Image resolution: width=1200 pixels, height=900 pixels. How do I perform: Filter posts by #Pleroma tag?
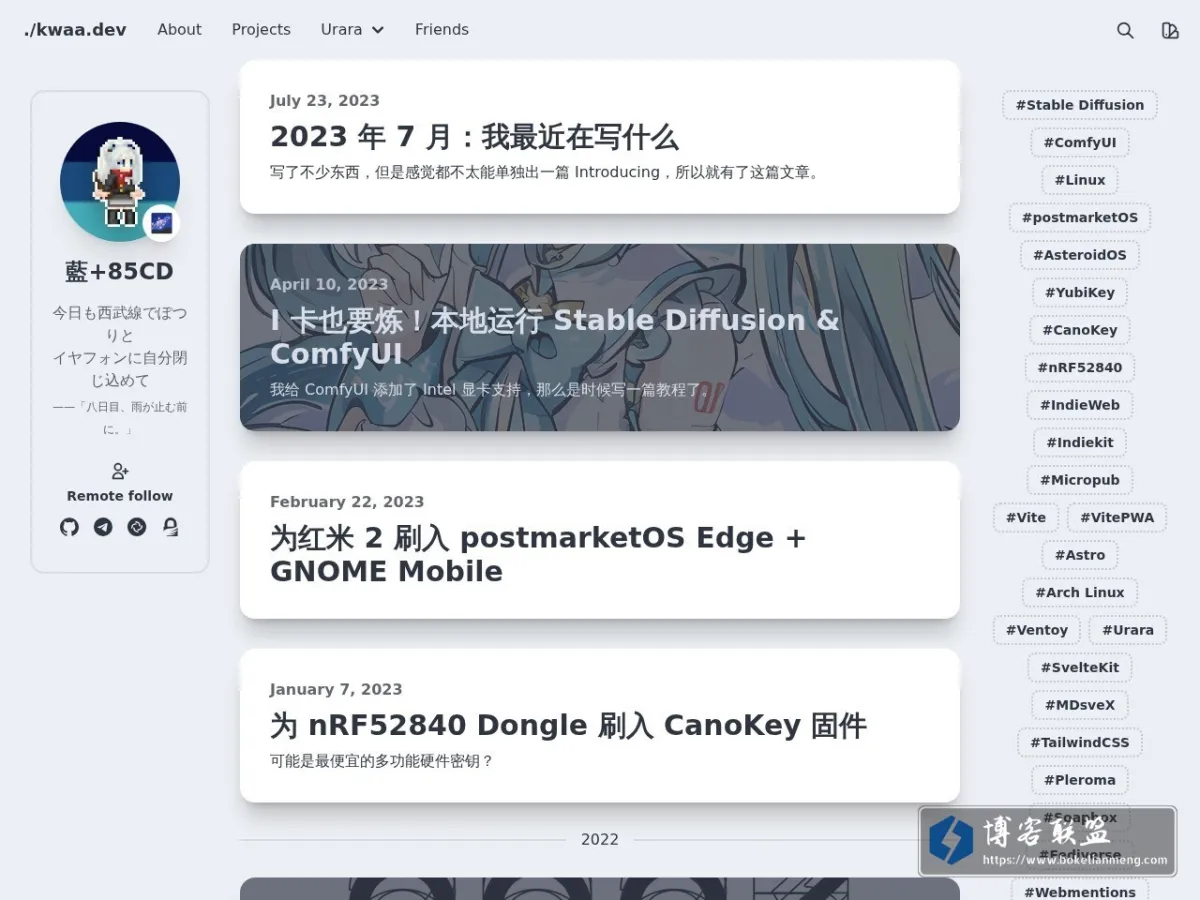(x=1080, y=780)
